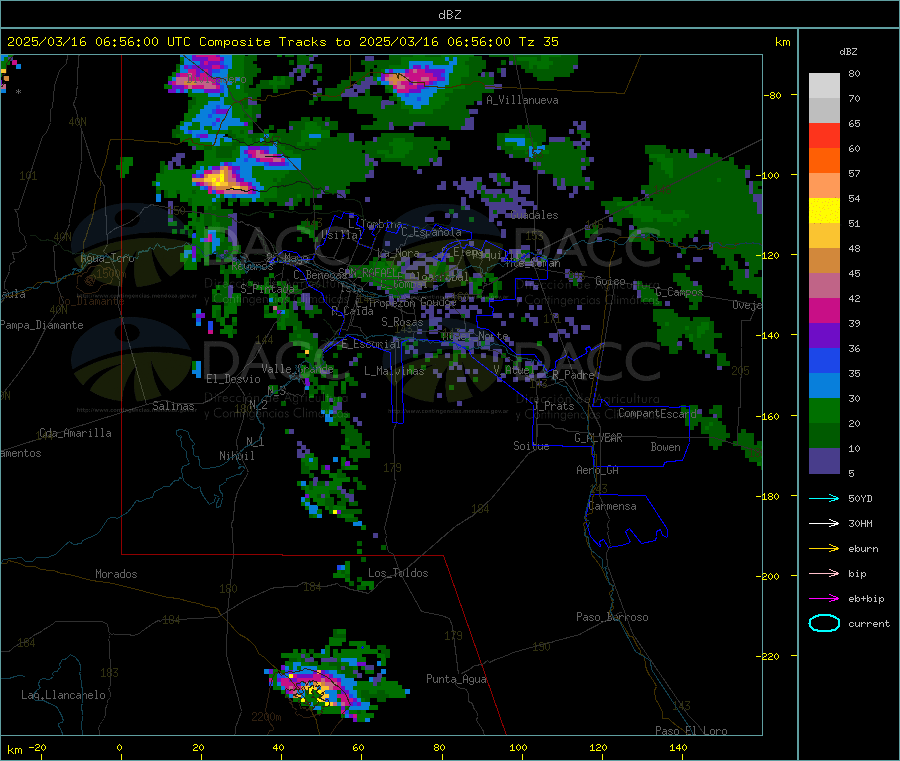Click the Los_Toldos map label
This screenshot has height=761, width=900.
(398, 573)
